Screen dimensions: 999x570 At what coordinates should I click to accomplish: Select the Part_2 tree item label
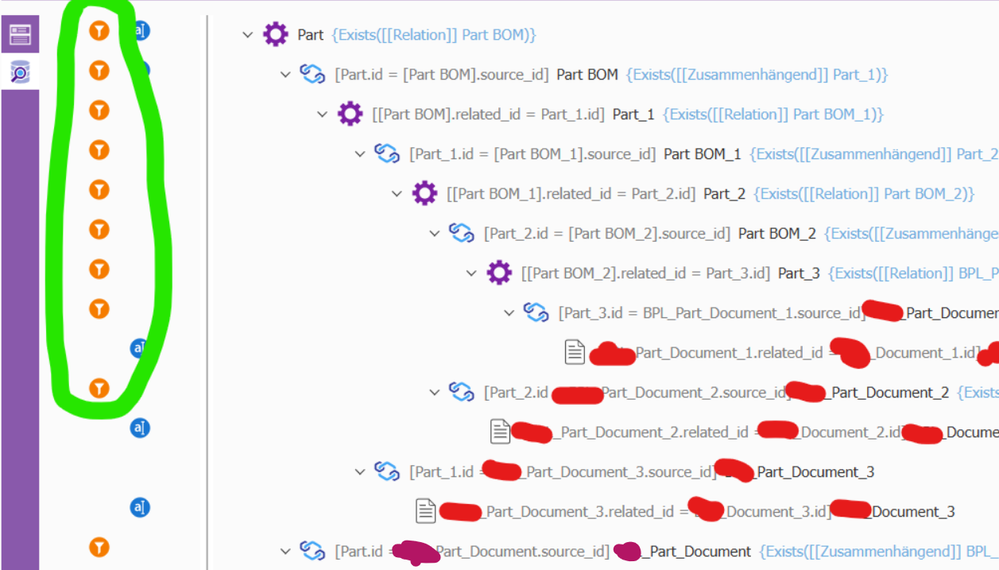tap(724, 194)
